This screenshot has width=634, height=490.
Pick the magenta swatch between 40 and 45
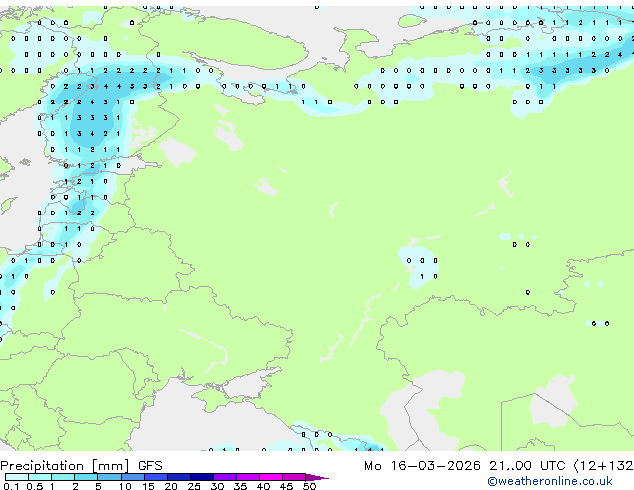coord(271,477)
